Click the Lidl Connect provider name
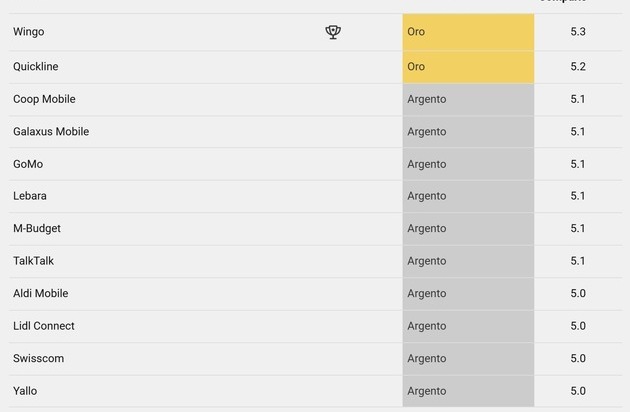This screenshot has width=630, height=412. pos(44,326)
